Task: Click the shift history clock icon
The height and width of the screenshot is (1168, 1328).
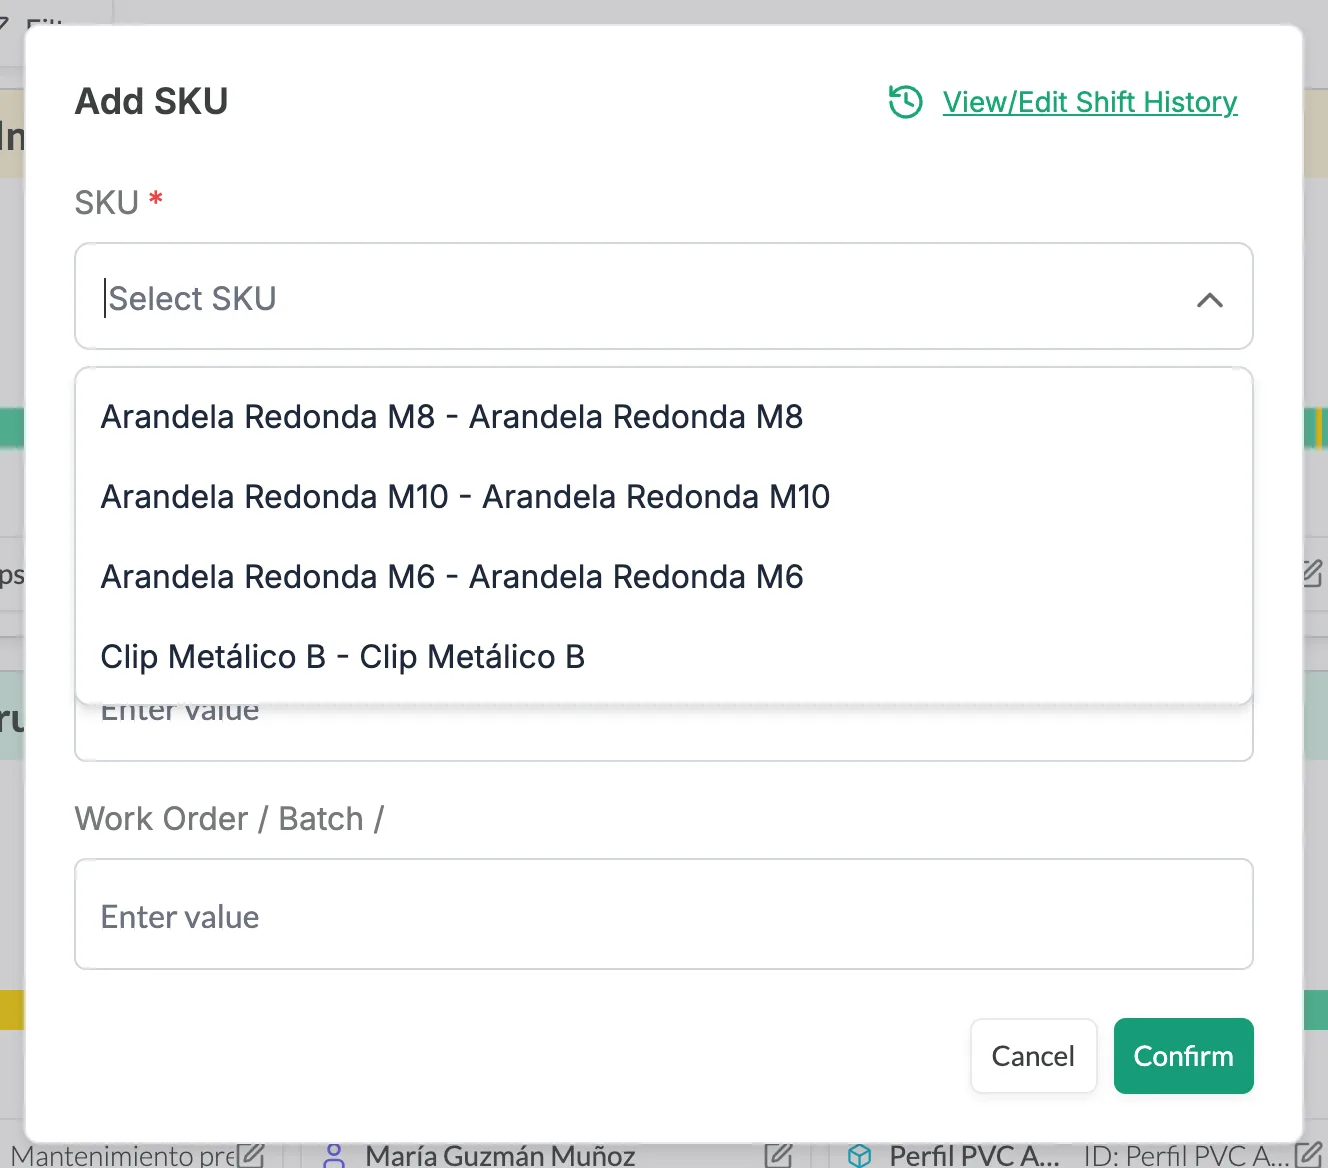Action: tap(906, 102)
